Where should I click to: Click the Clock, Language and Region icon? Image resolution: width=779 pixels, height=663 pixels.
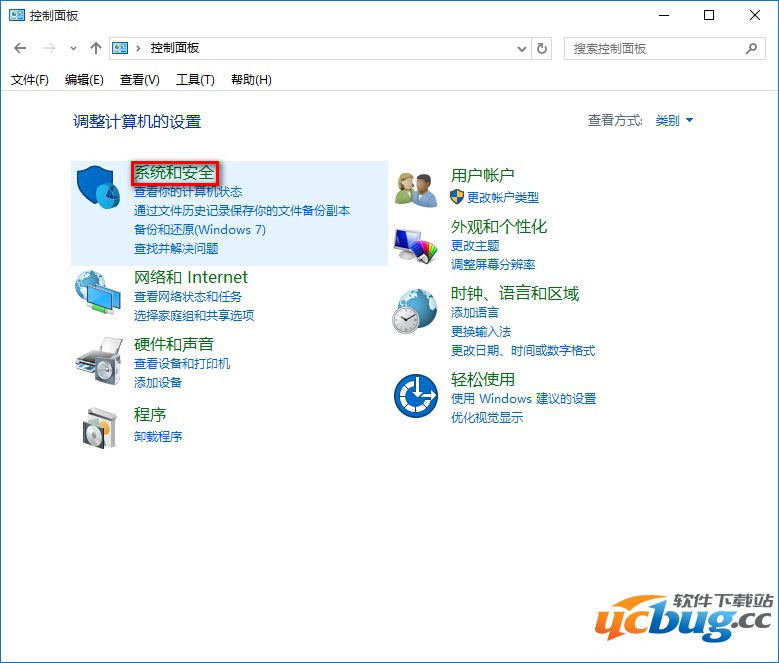tap(415, 311)
